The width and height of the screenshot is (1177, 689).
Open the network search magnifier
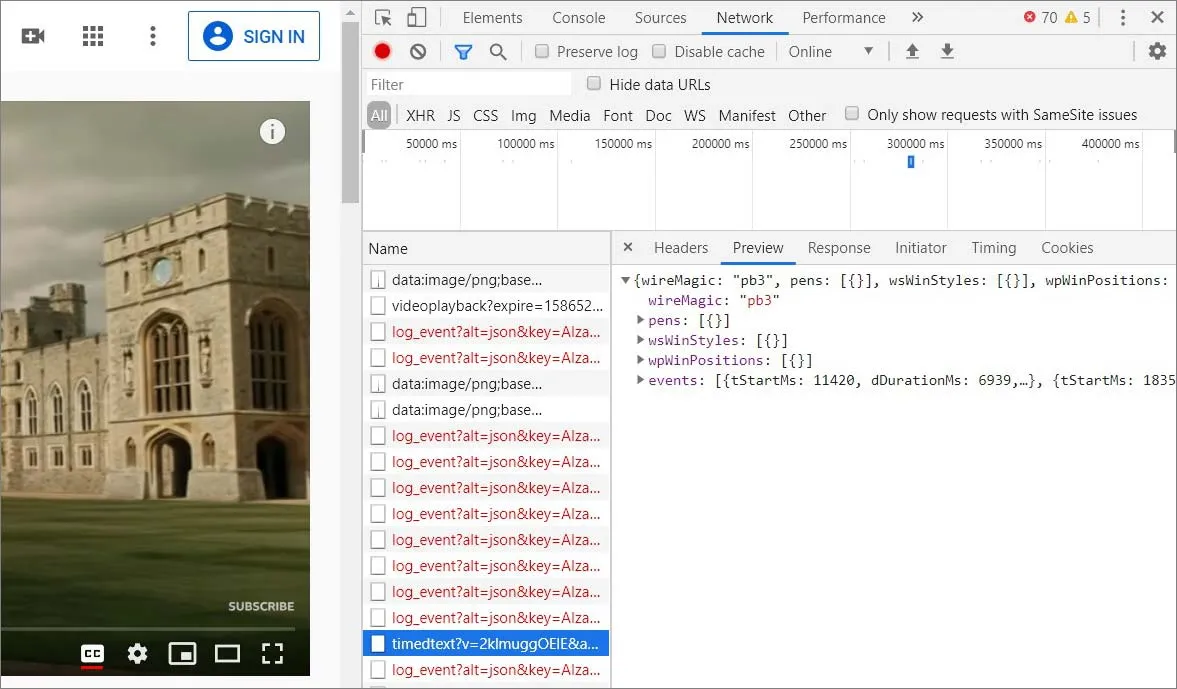point(496,51)
